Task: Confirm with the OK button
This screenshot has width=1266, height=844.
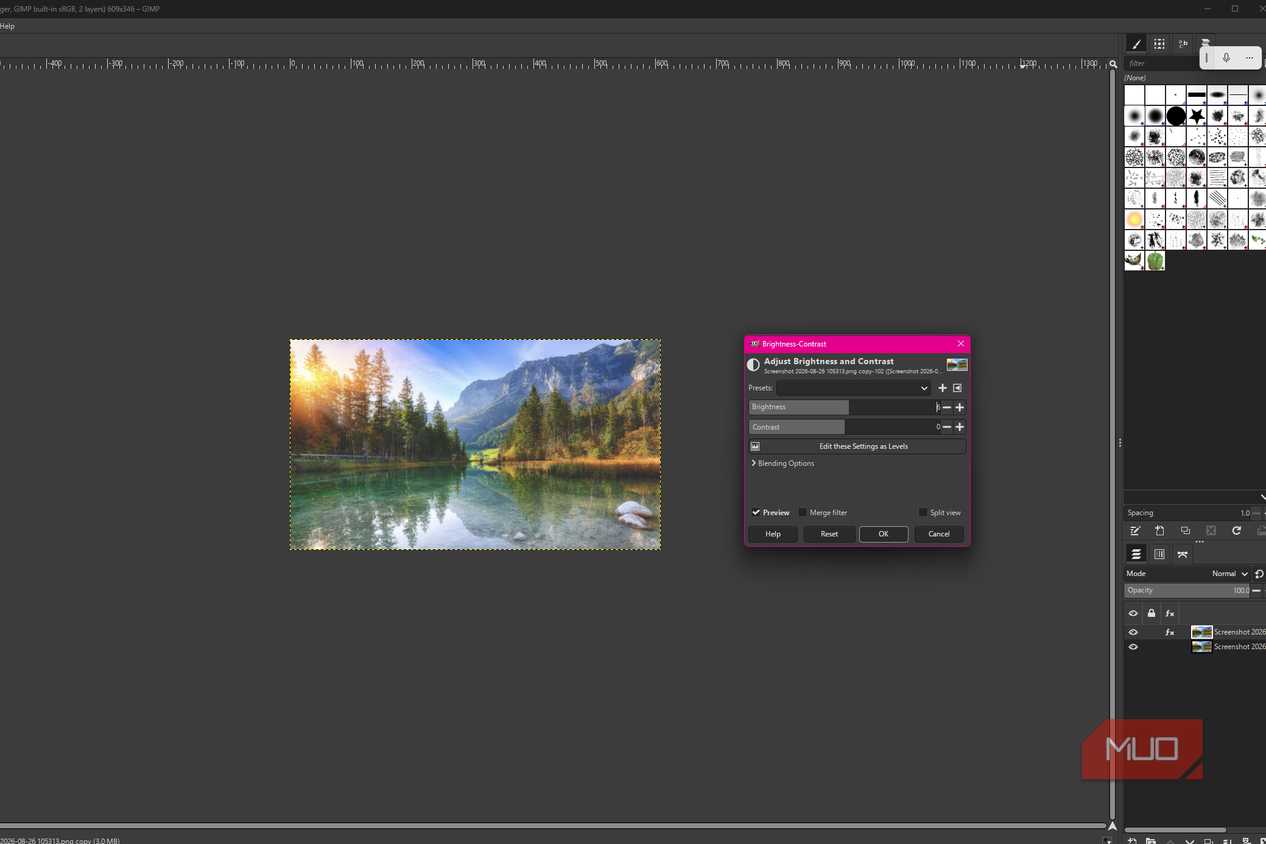Action: [883, 534]
